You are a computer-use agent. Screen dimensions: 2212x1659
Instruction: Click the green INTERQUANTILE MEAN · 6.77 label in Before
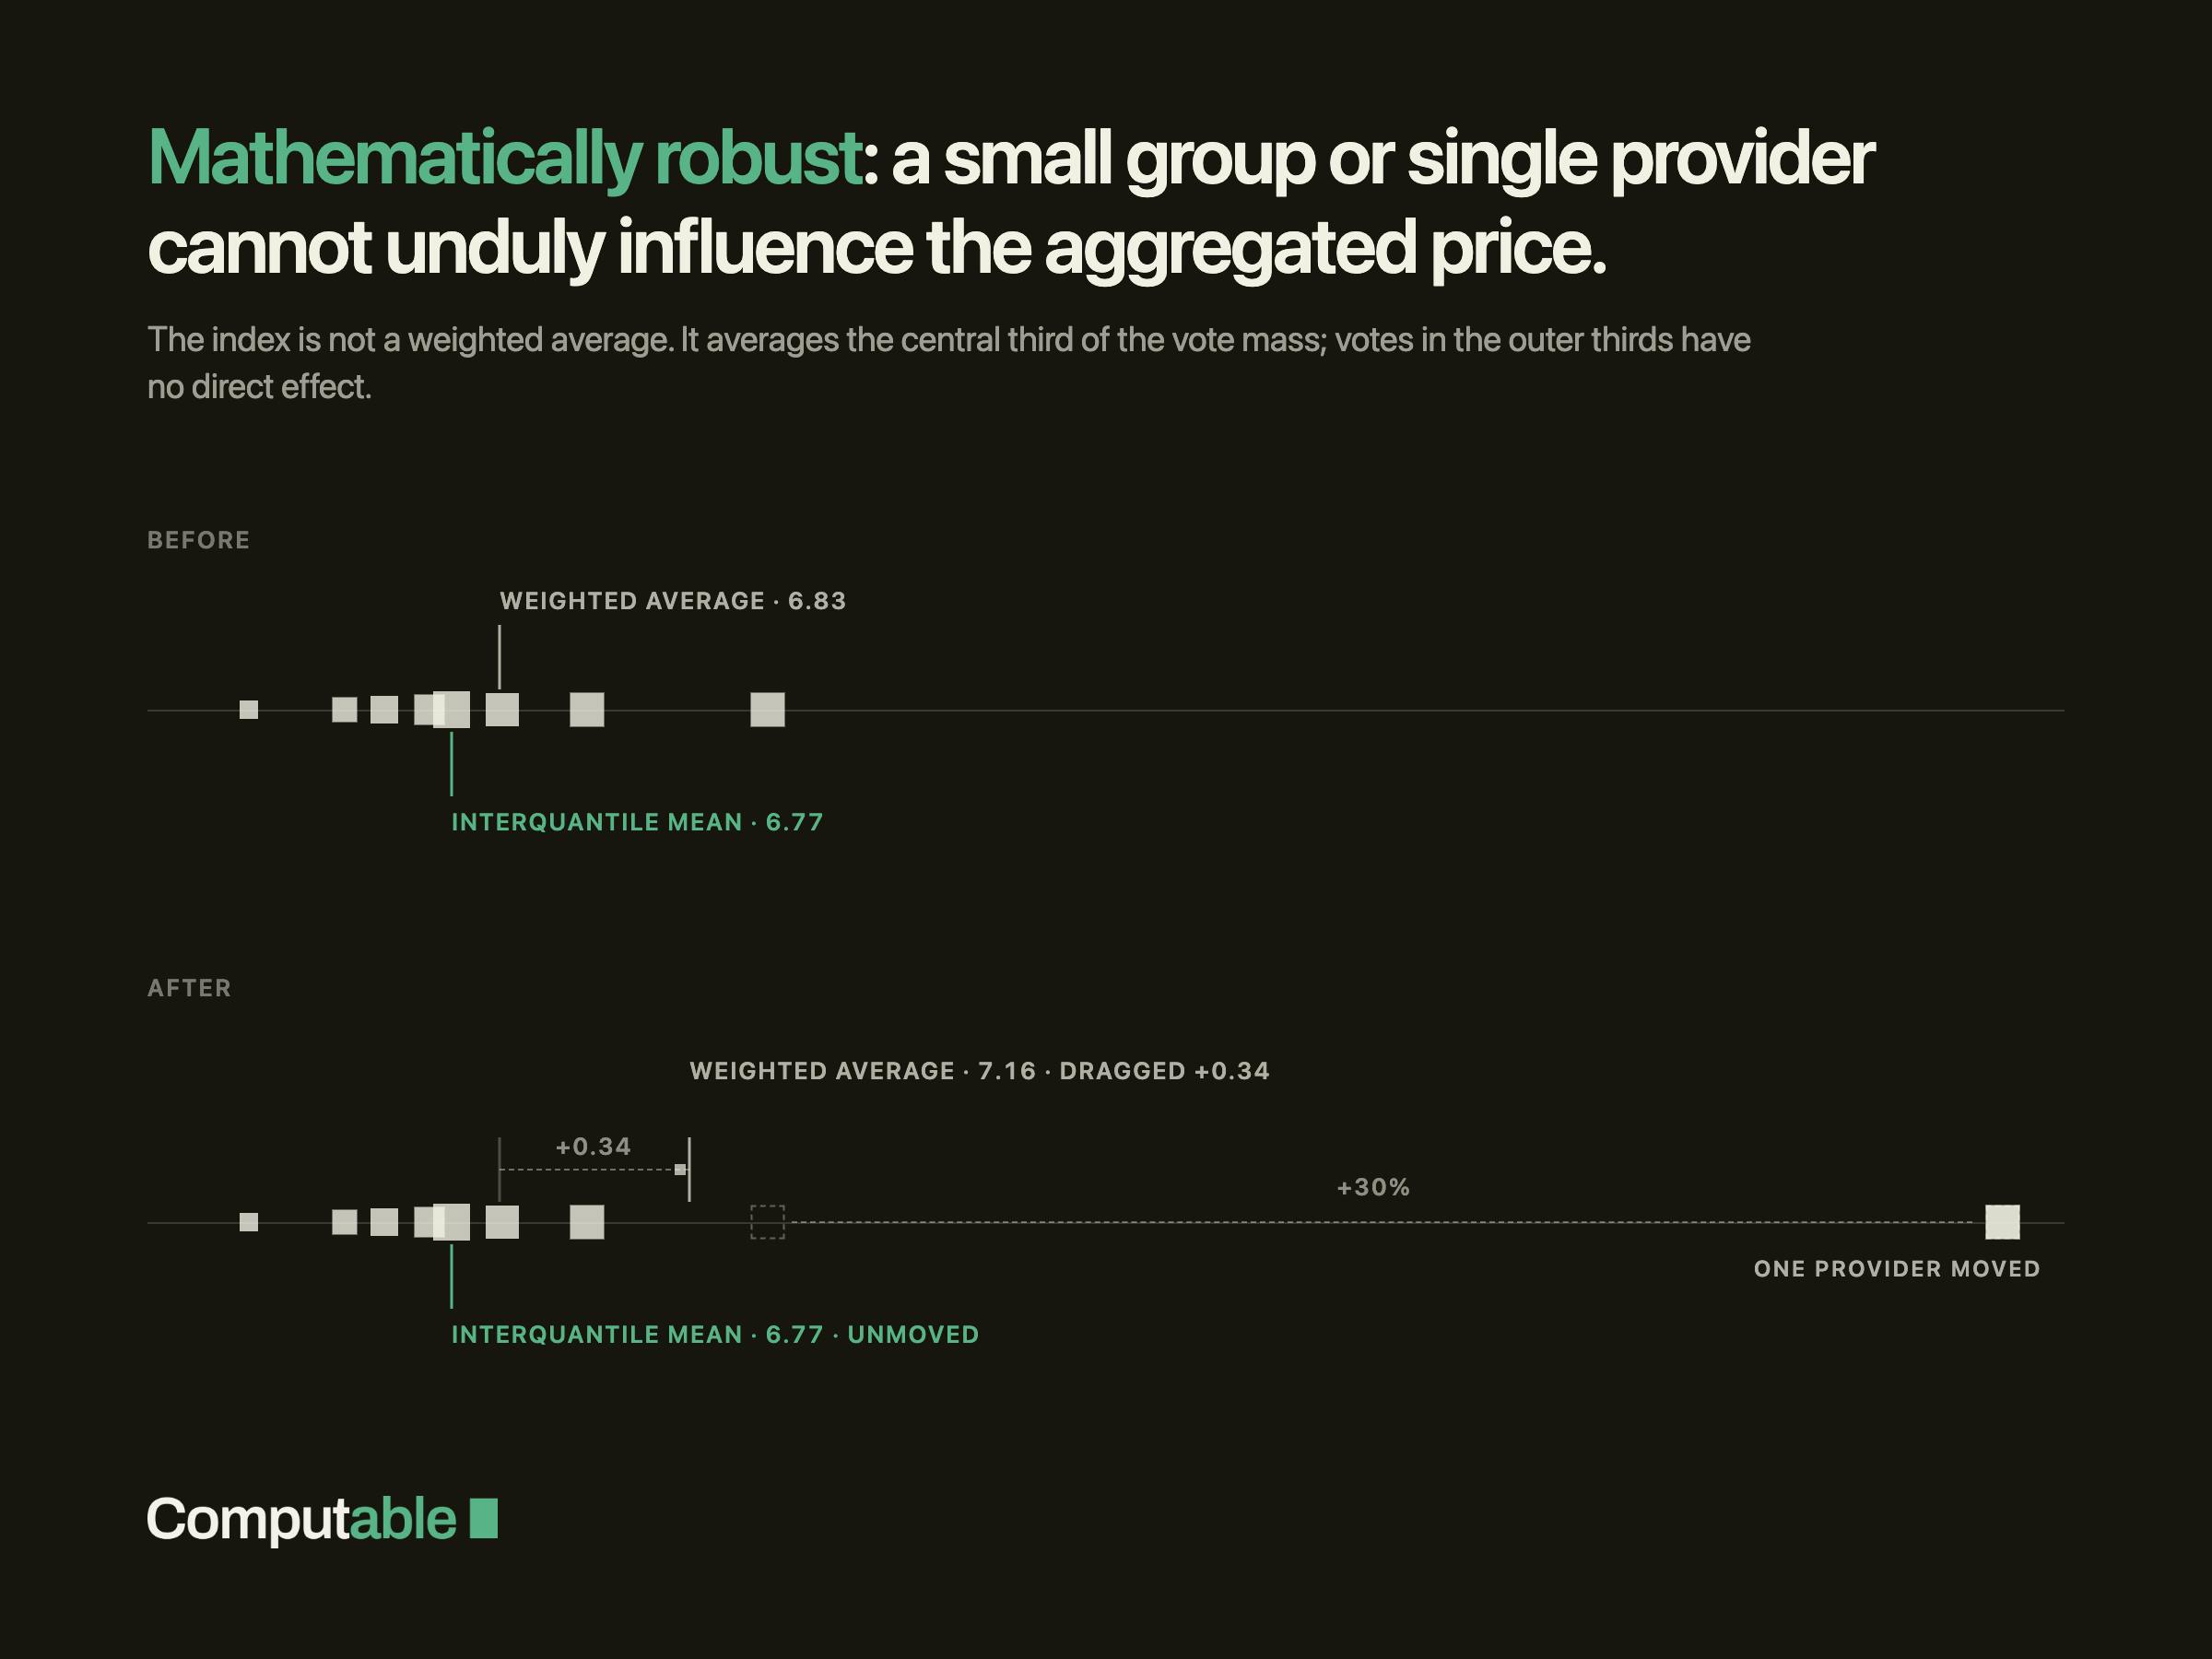coord(637,822)
